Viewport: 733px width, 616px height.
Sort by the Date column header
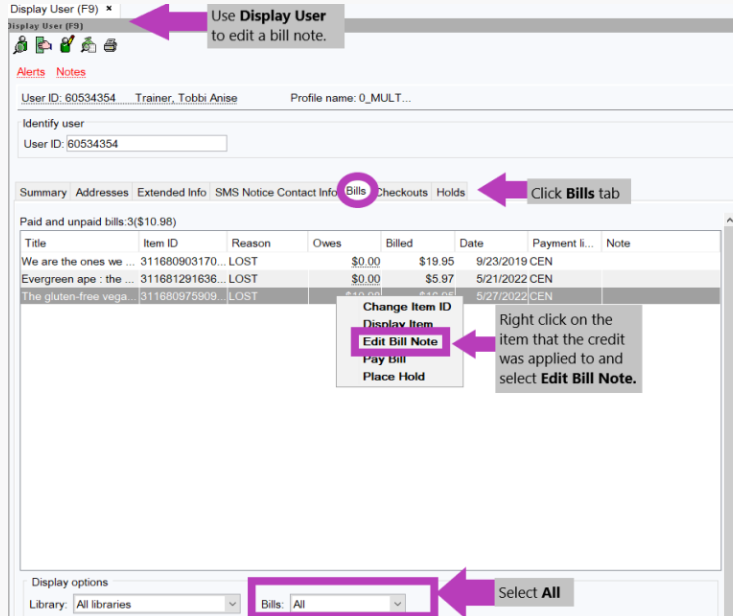click(491, 243)
